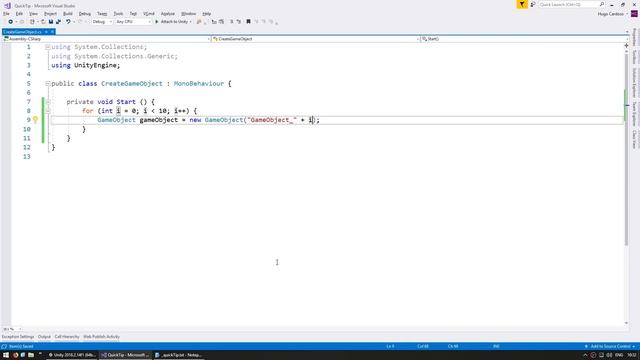Open the Debug menu
The height and width of the screenshot is (360, 640).
pyautogui.click(x=85, y=14)
